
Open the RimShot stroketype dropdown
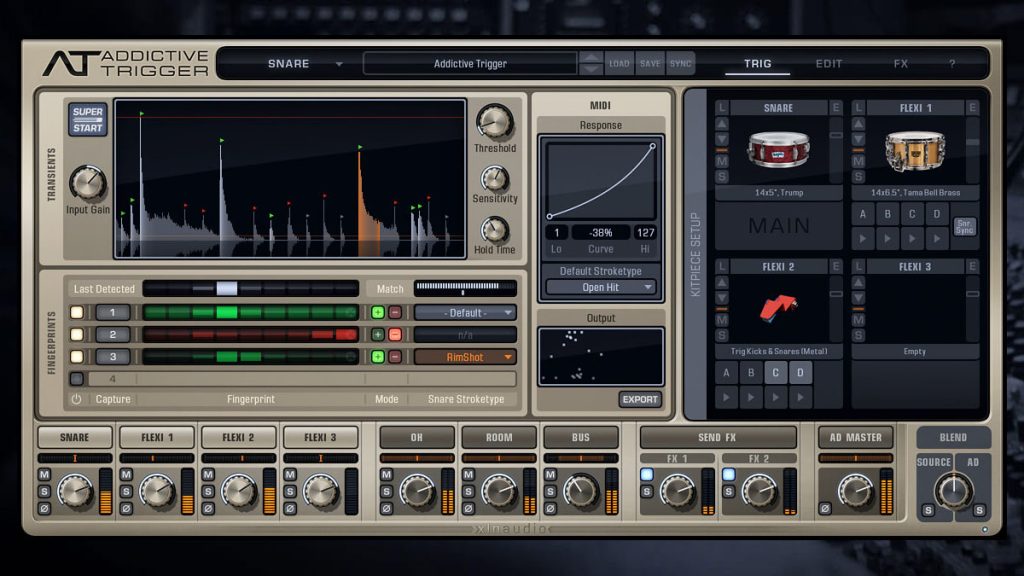[465, 357]
